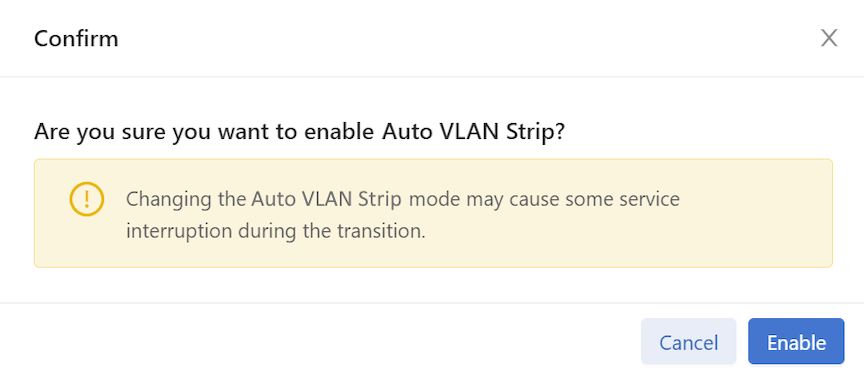
Task: Confirm enabling Auto VLAN Strip
Action: coord(796,341)
